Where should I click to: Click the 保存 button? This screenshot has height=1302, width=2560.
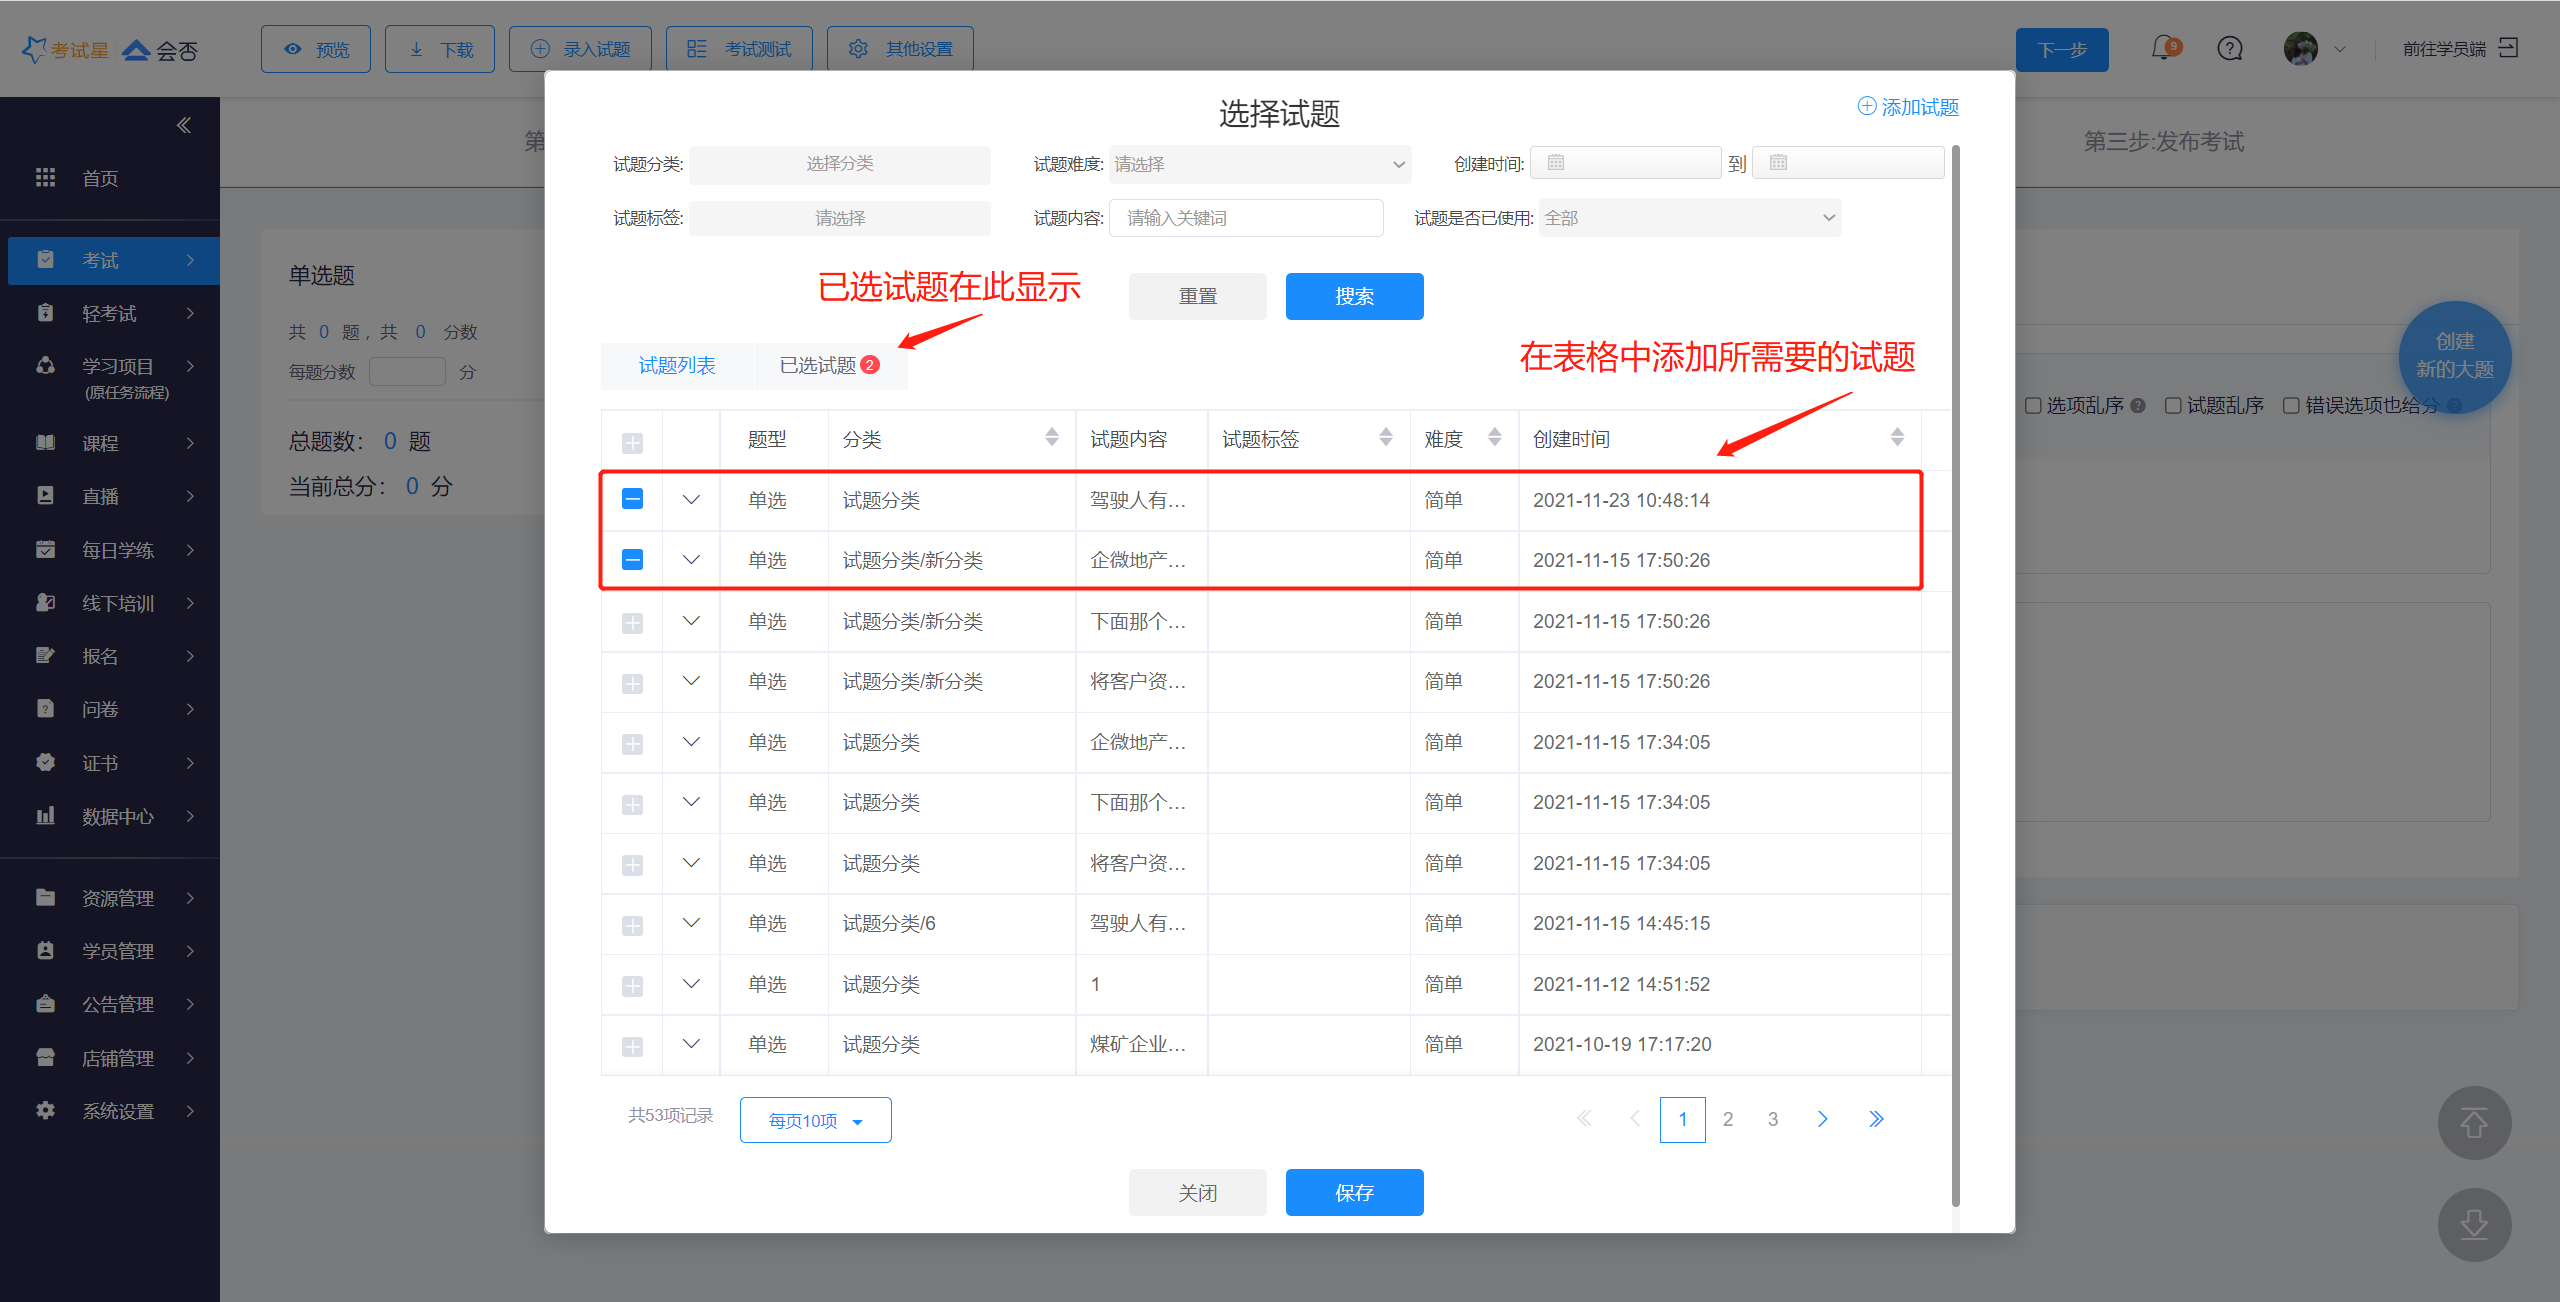1353,1193
